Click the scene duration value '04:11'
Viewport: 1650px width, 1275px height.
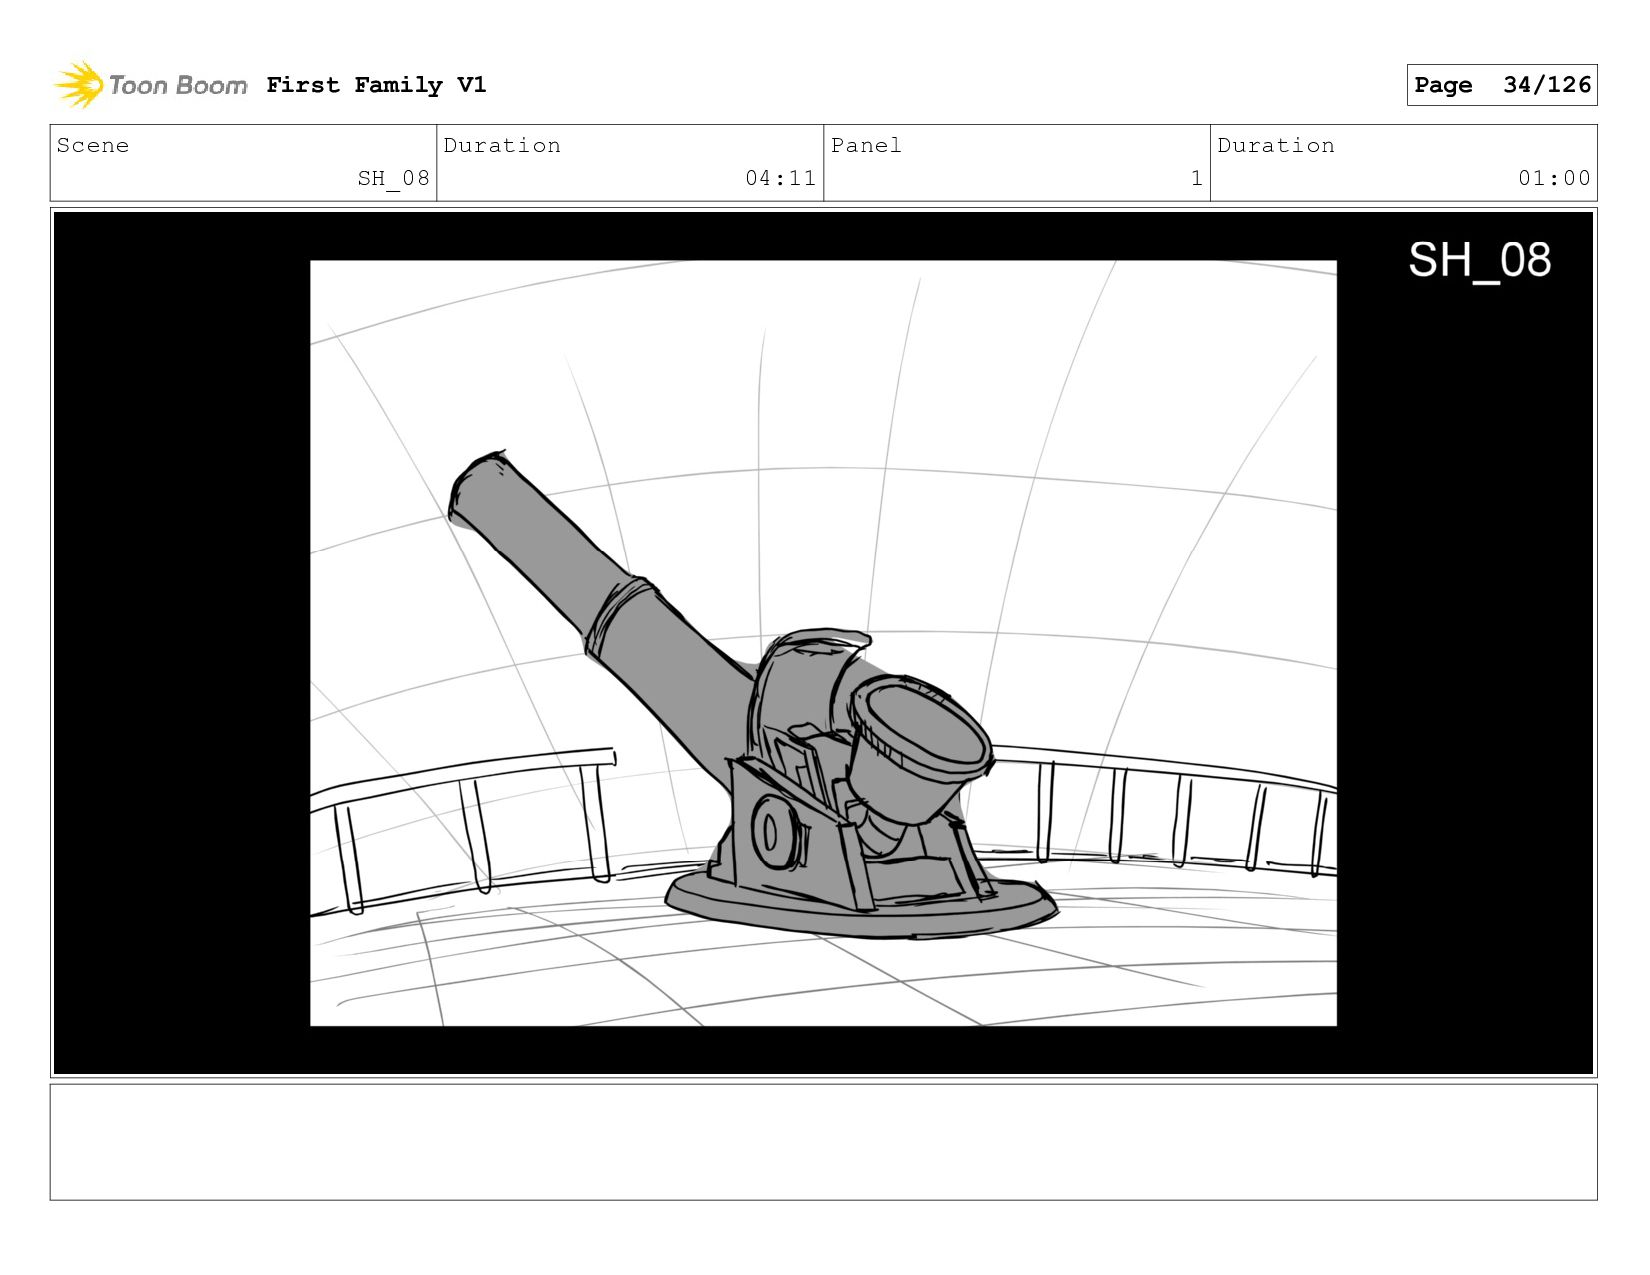pos(780,178)
